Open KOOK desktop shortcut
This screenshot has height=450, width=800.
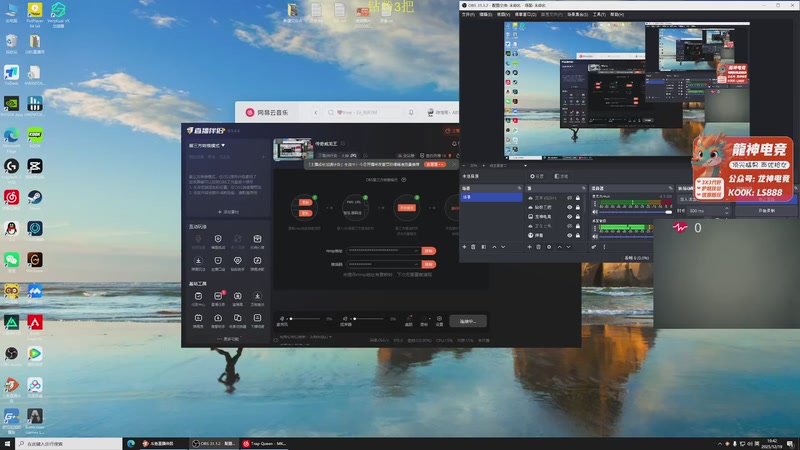pos(35,136)
